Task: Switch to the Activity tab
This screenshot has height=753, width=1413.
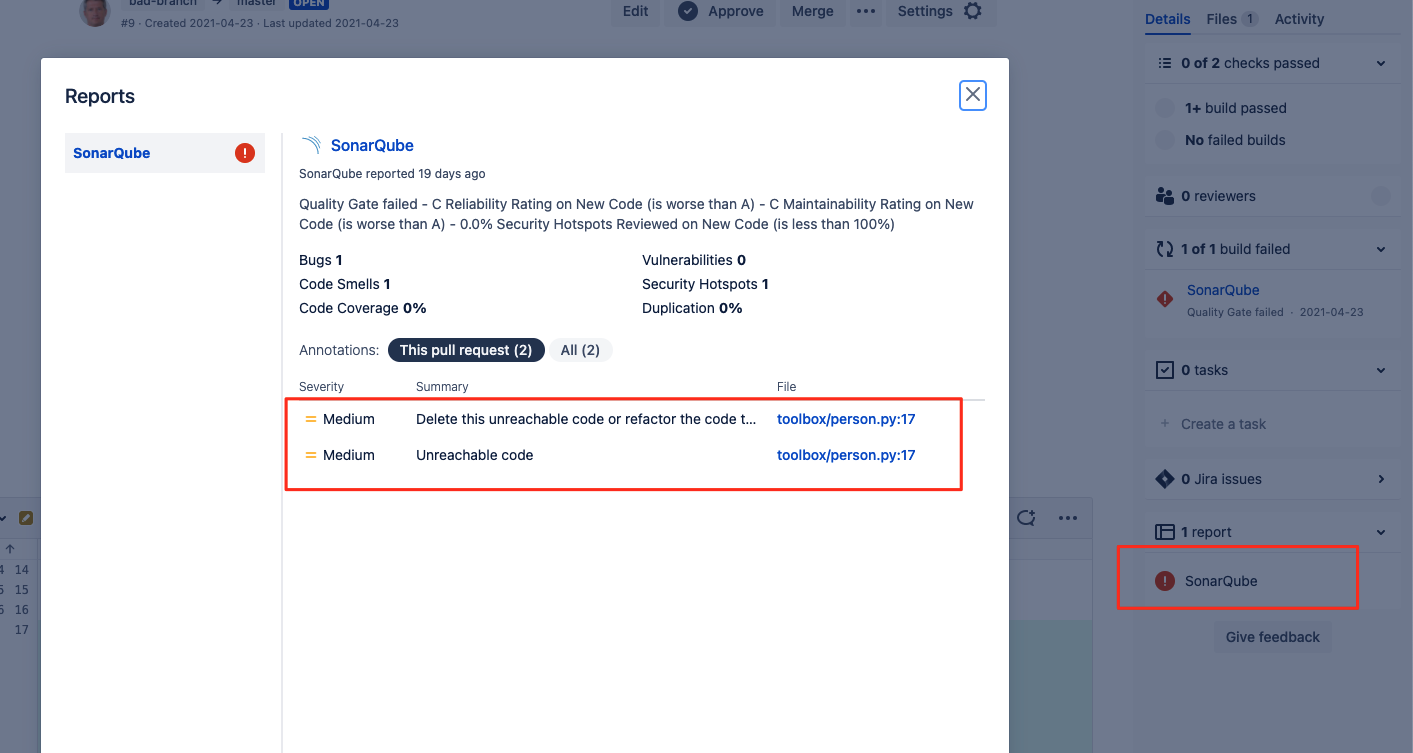Action: point(1299,19)
